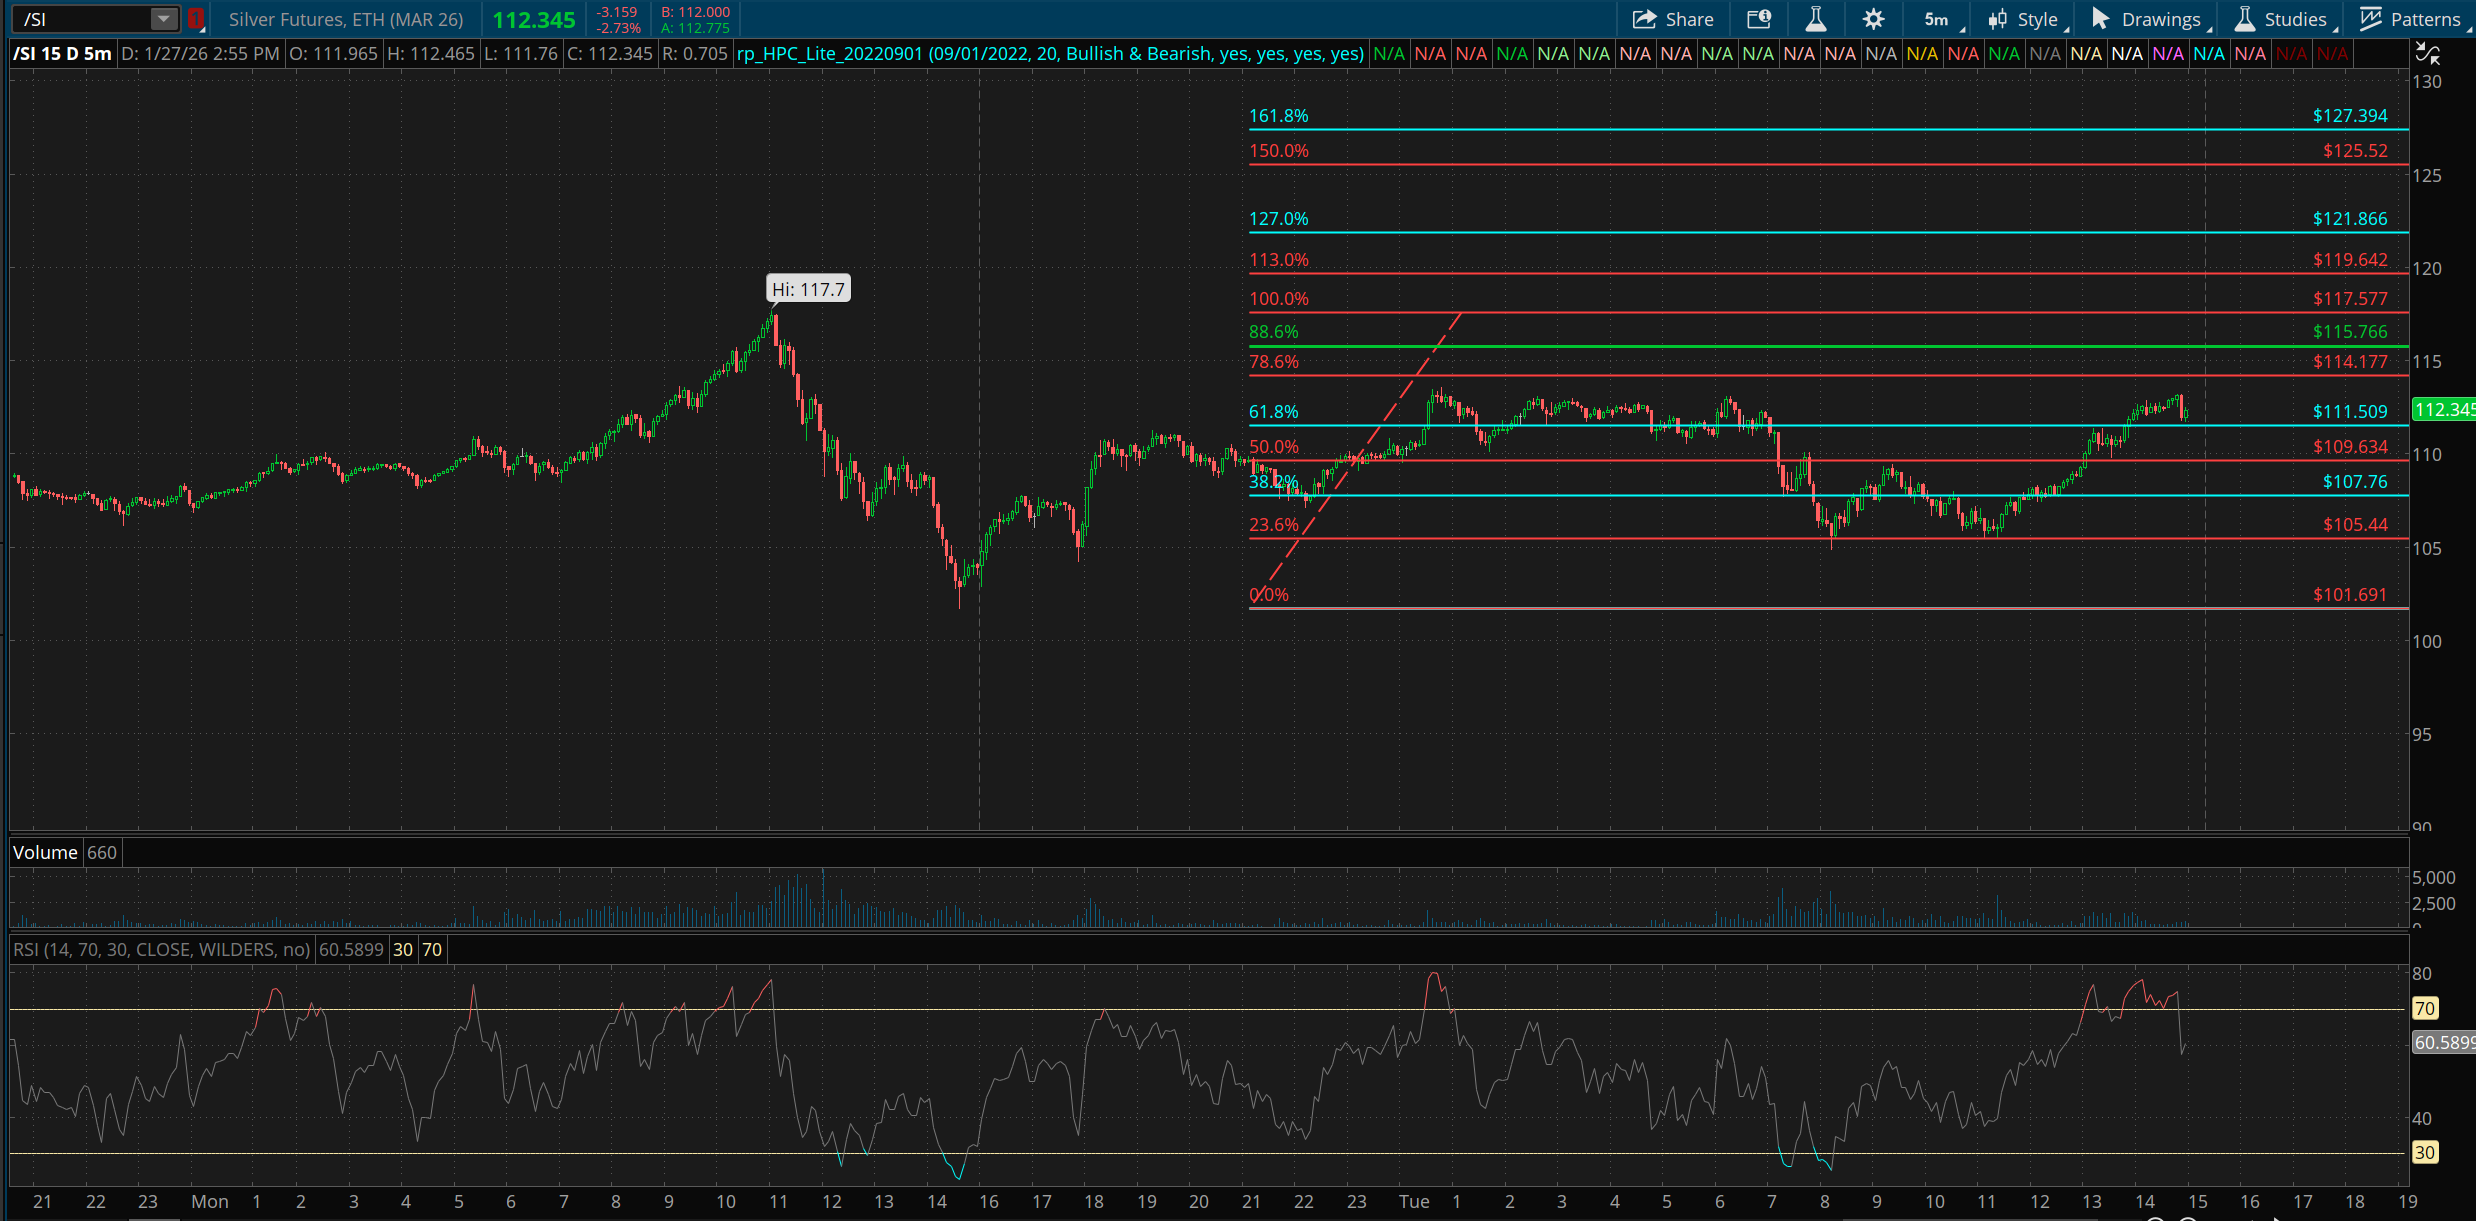Open chart settings gear icon
This screenshot has width=2476, height=1221.
coord(1873,19)
